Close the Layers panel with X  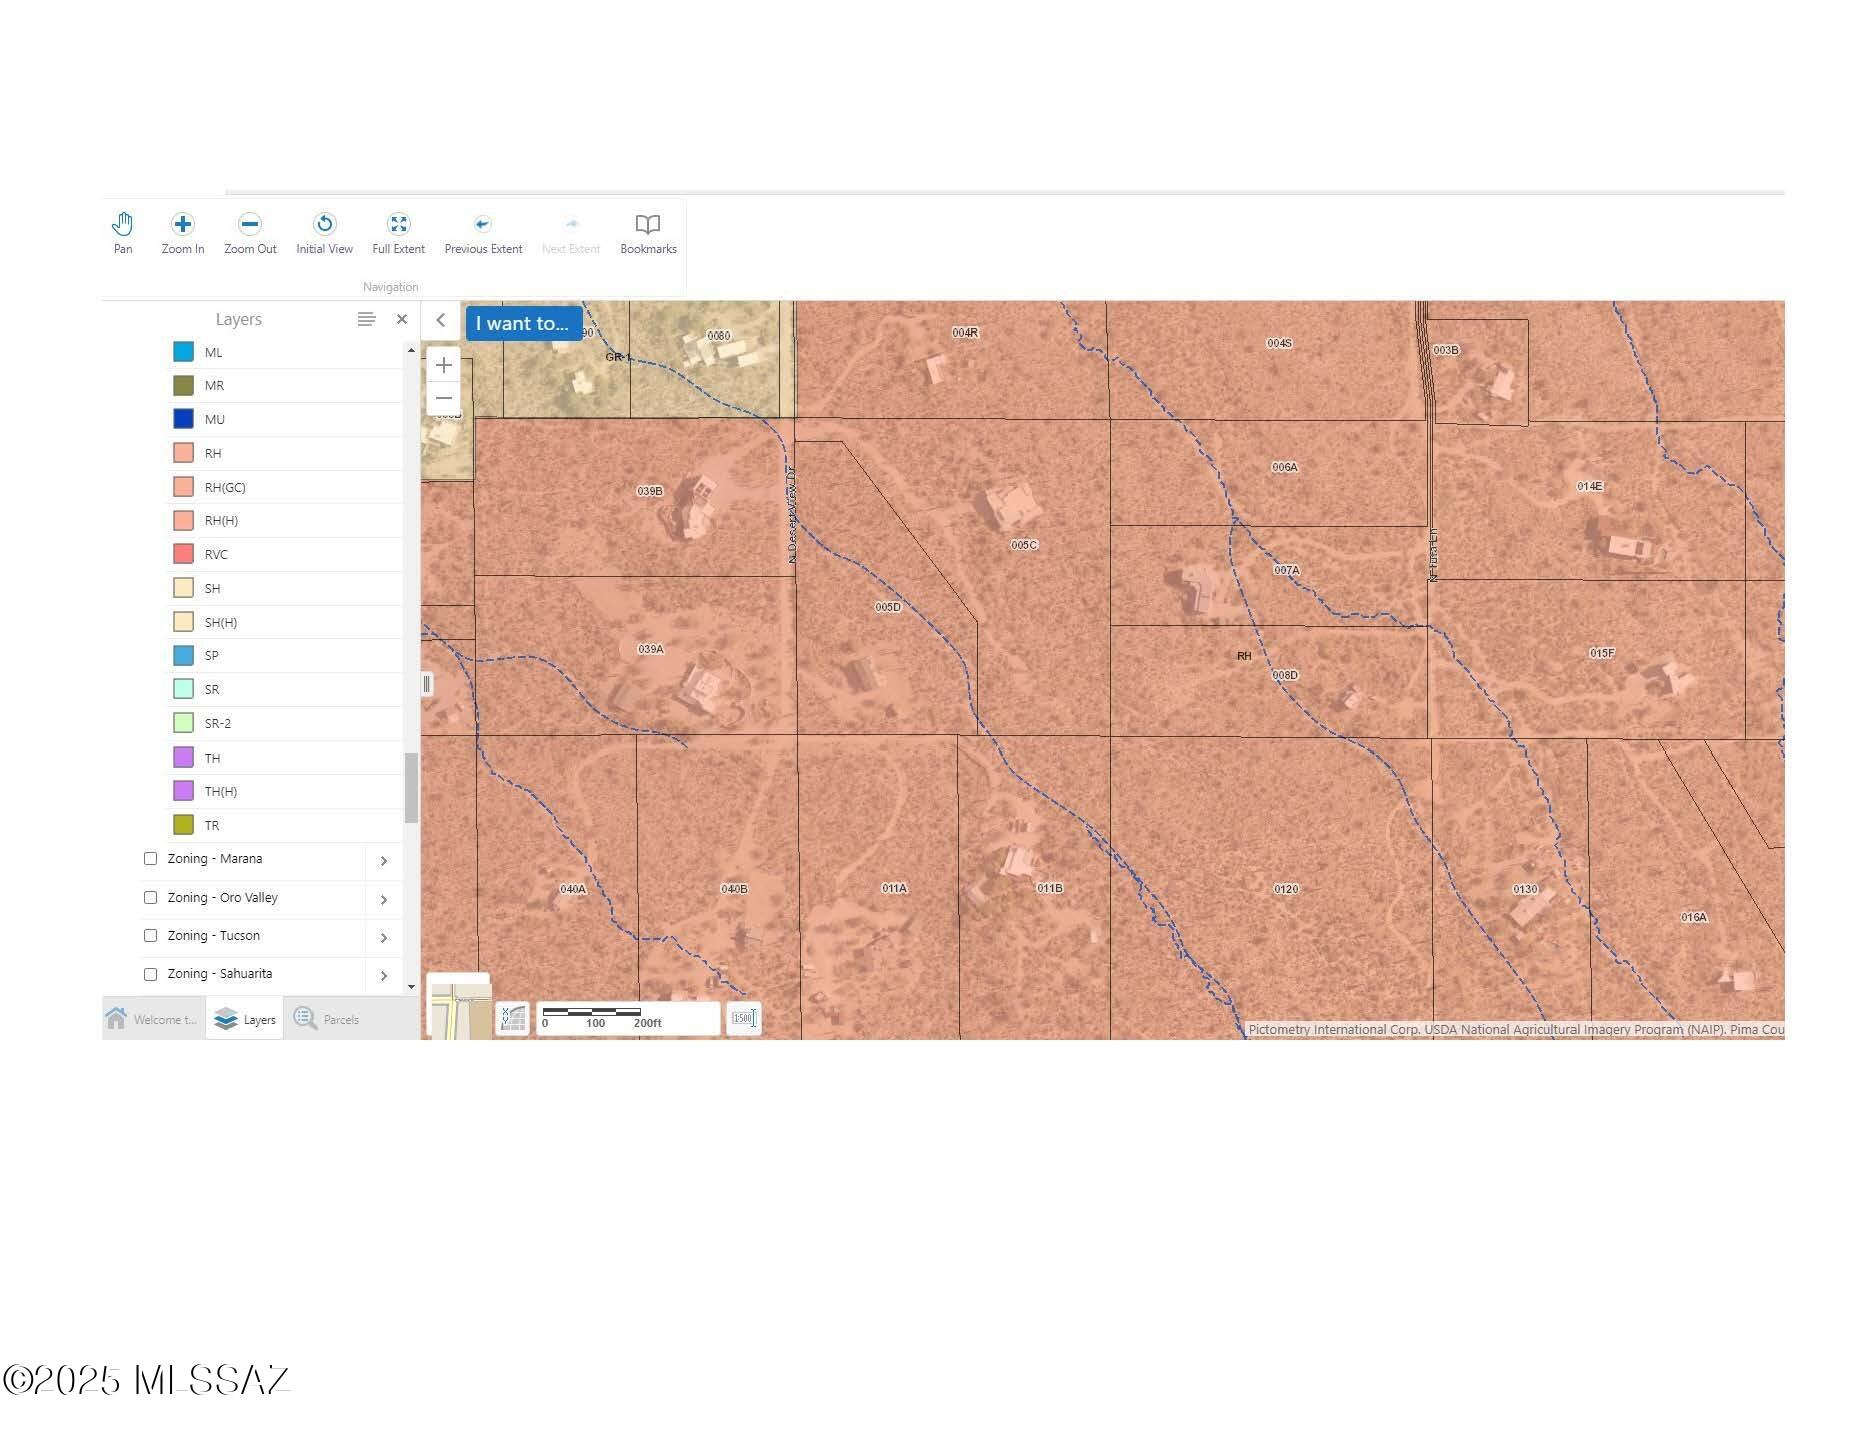(402, 319)
